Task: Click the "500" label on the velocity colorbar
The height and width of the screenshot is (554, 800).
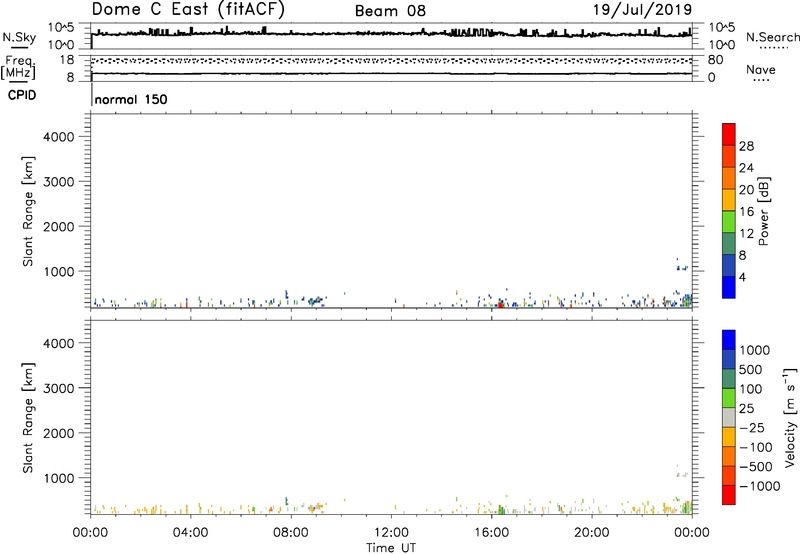Action: click(751, 369)
